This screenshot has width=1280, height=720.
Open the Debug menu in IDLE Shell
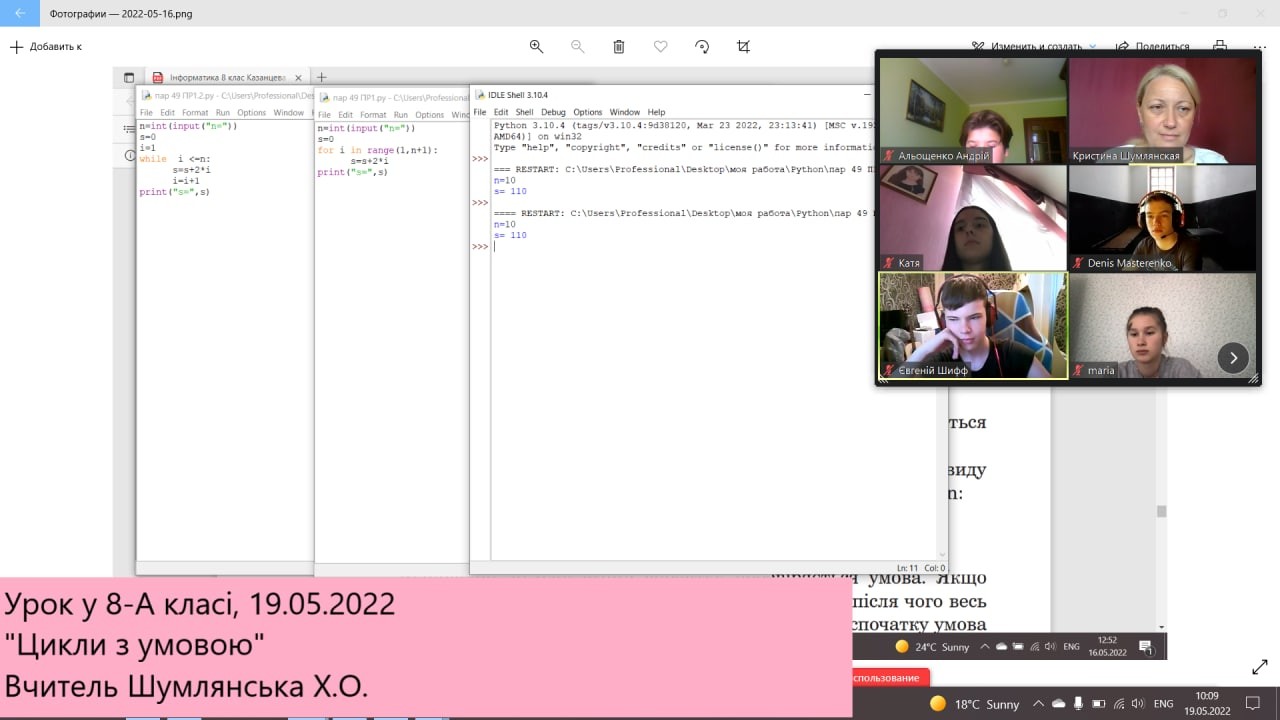(553, 112)
